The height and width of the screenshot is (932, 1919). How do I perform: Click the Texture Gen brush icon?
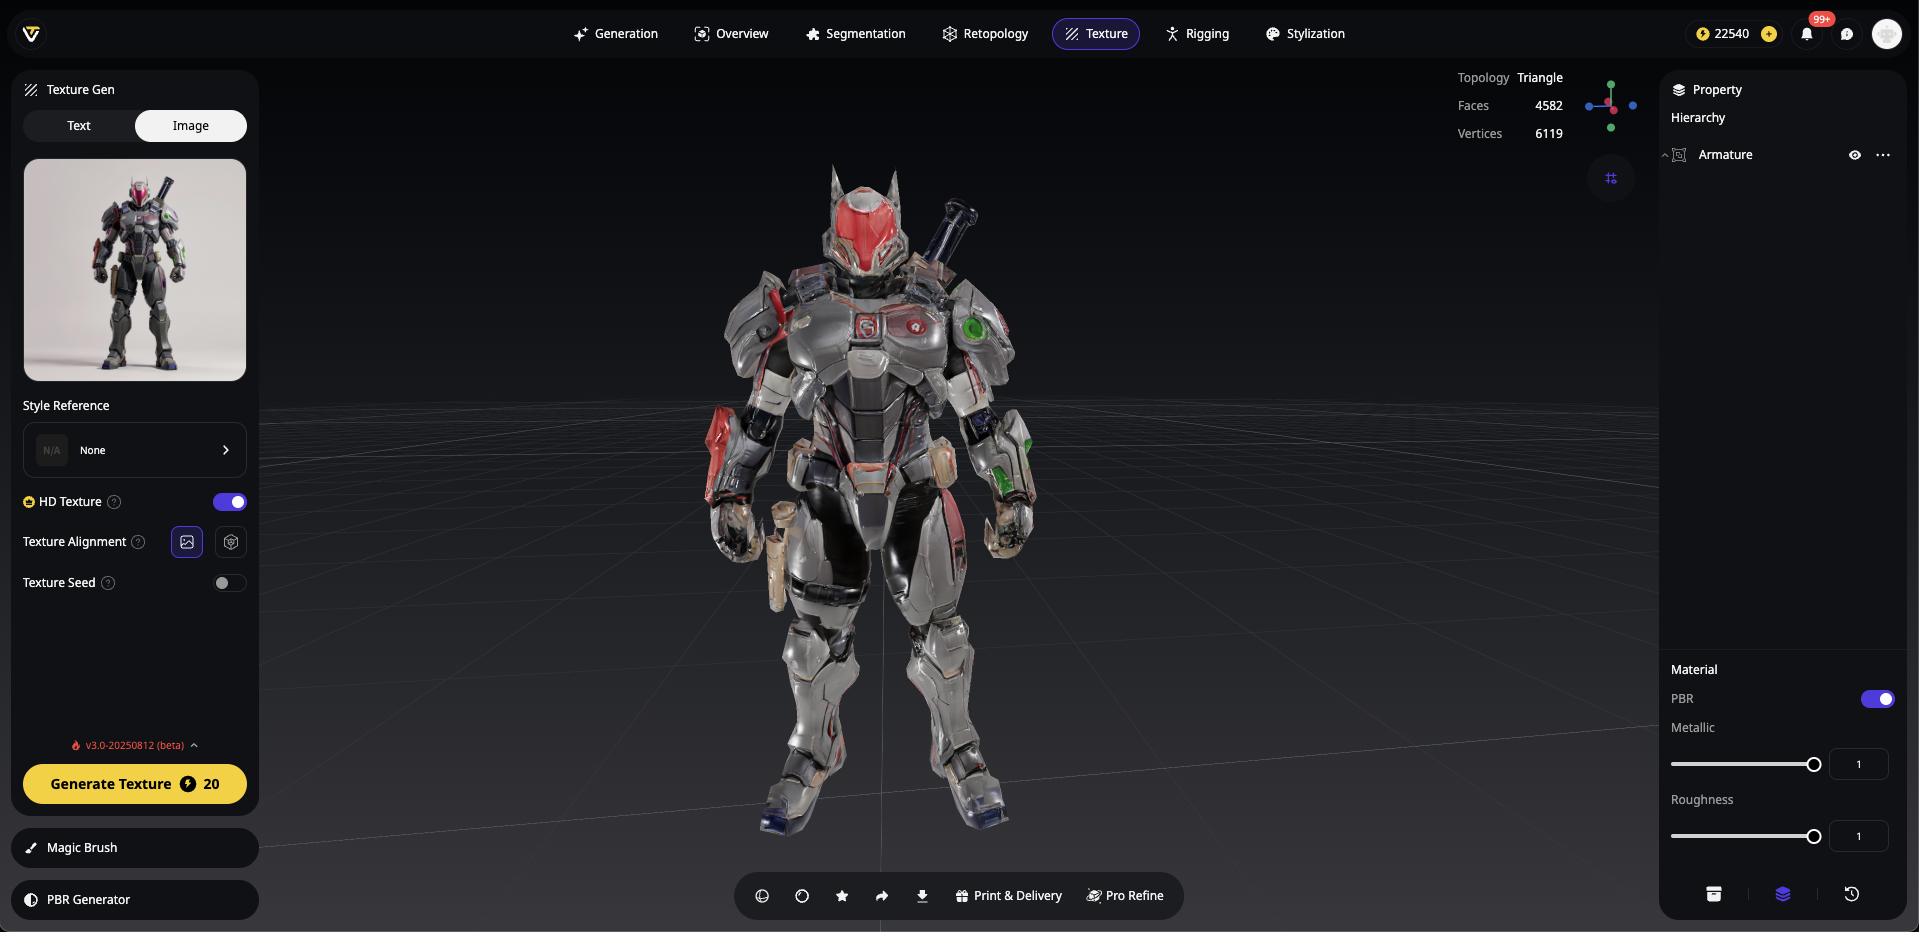pos(31,90)
